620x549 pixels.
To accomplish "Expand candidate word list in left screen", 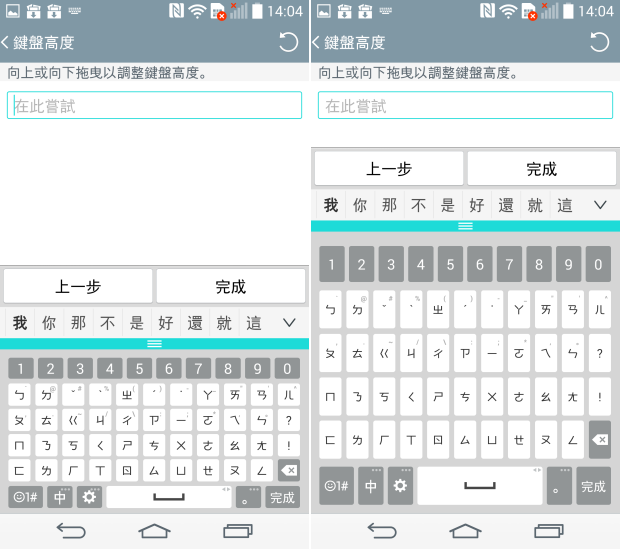I will coord(289,323).
